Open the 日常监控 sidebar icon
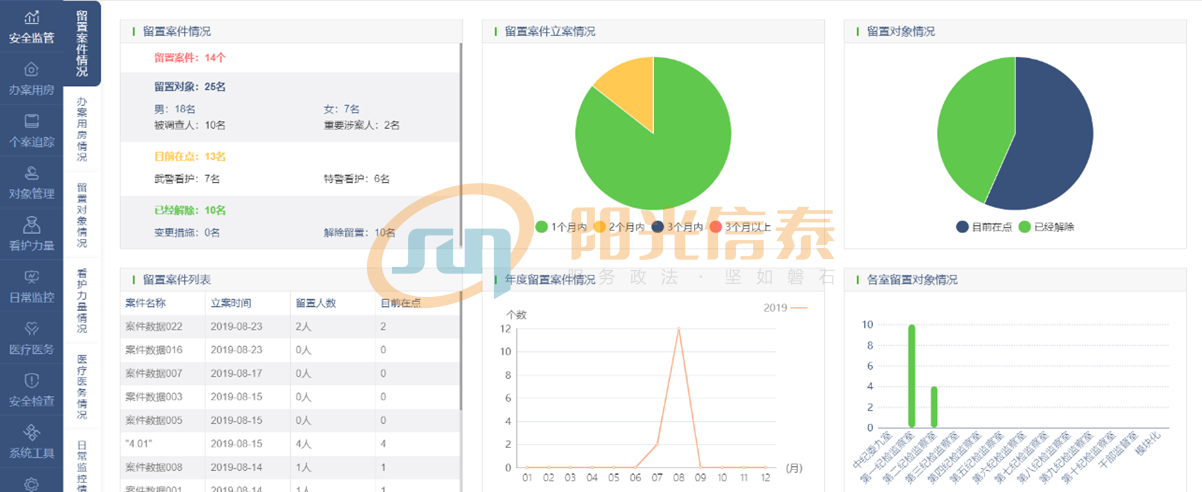The height and width of the screenshot is (492, 1202). pyautogui.click(x=31, y=276)
